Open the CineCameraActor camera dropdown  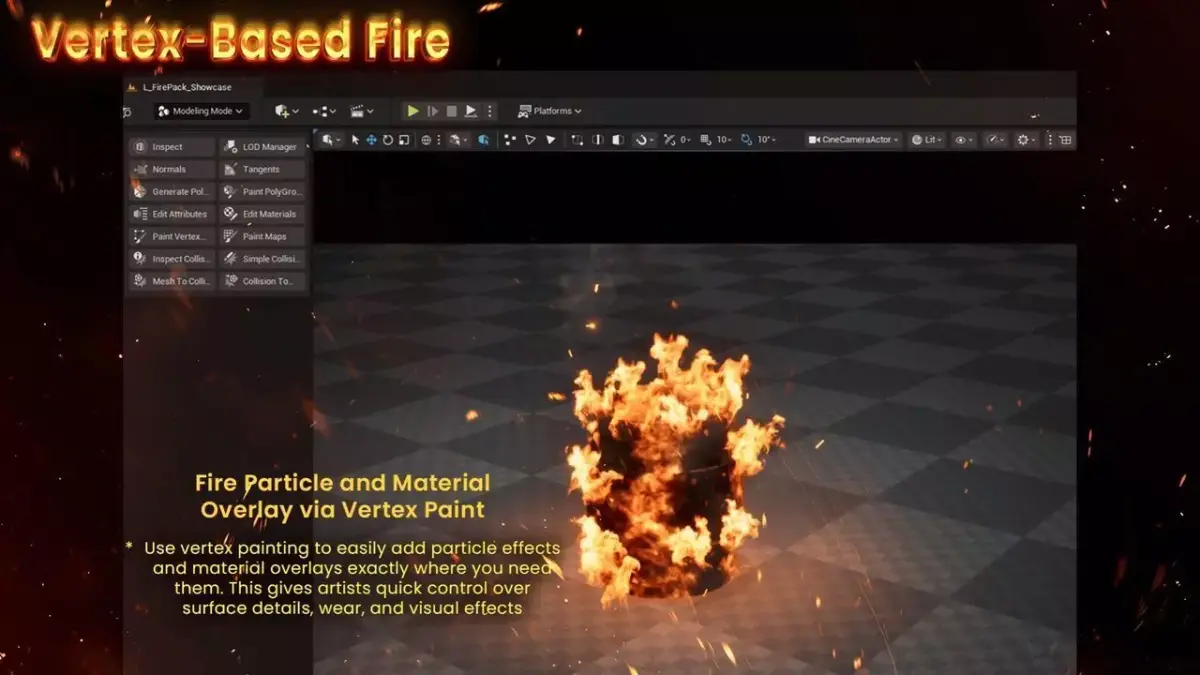click(854, 140)
